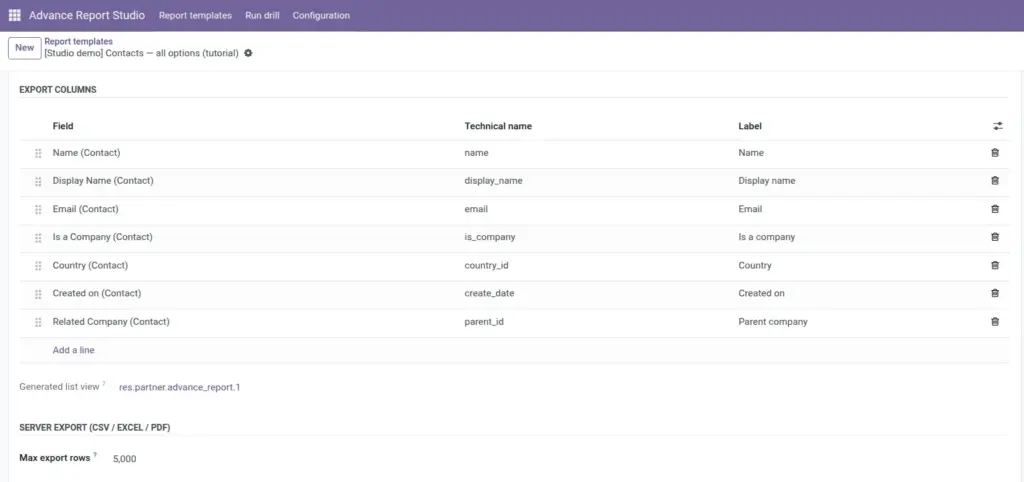Viewport: 1024px width, 482px height.
Task: Open the Report templates menu
Action: tap(195, 15)
